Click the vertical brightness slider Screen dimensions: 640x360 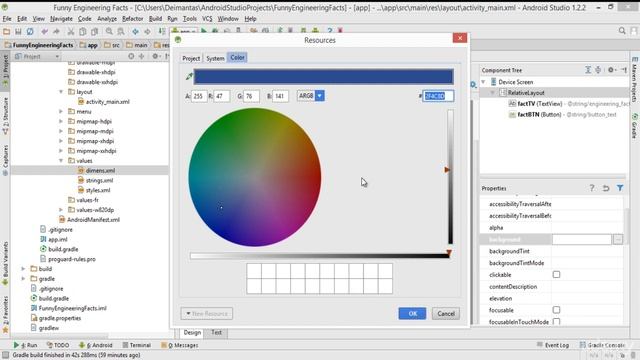click(x=450, y=177)
